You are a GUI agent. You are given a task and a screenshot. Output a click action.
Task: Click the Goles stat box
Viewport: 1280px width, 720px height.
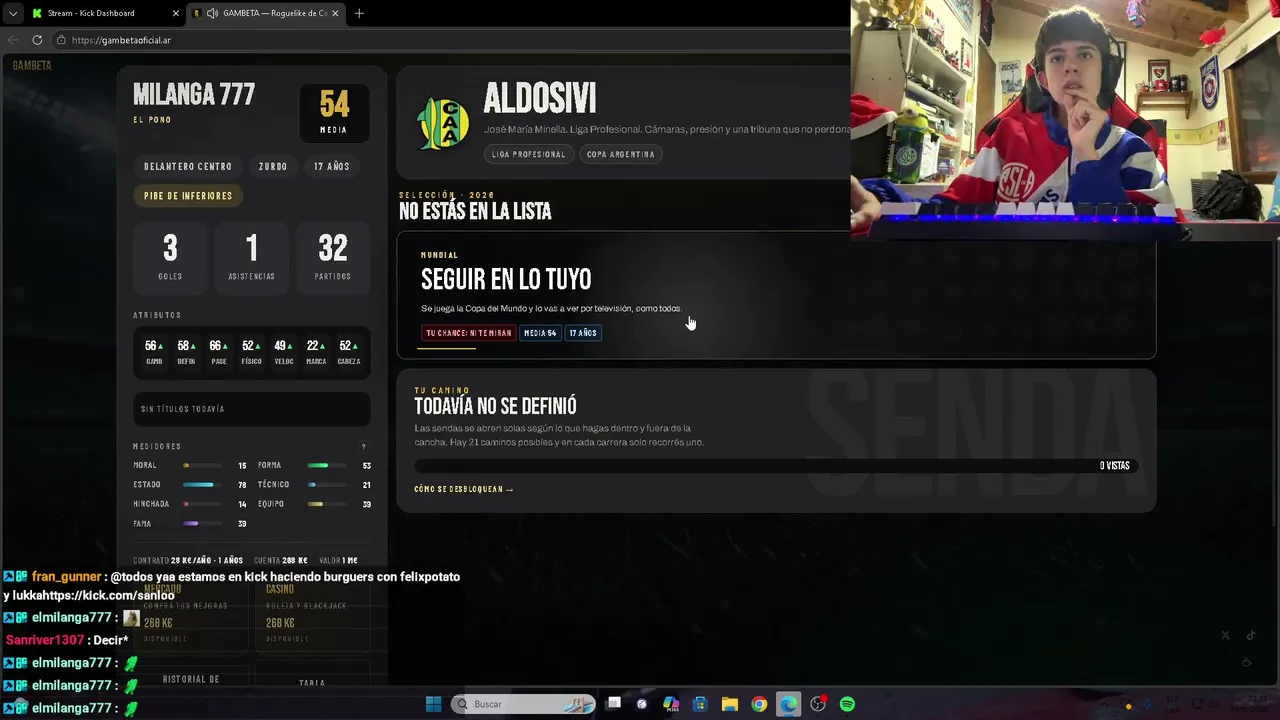(170, 257)
